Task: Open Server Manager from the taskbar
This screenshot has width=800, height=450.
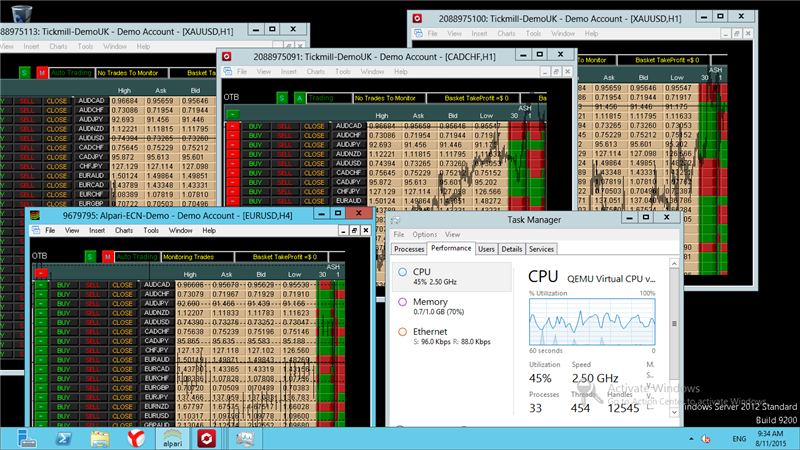Action: [26, 438]
